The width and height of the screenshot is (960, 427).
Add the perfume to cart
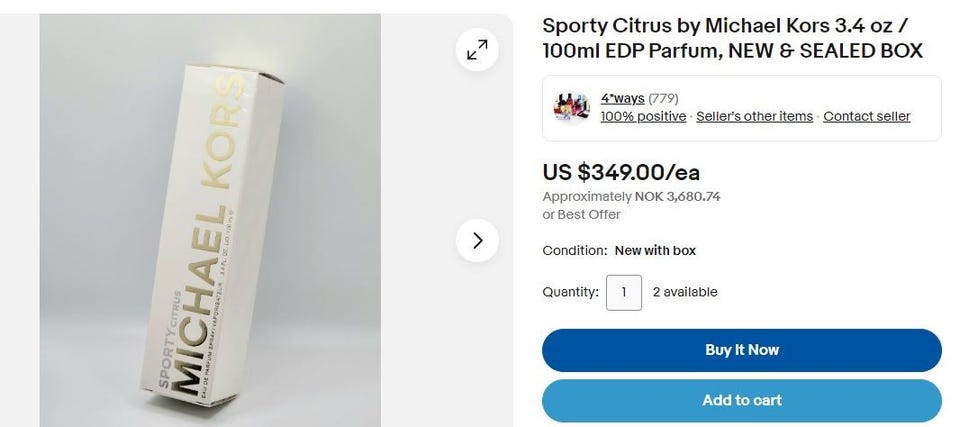coord(741,400)
